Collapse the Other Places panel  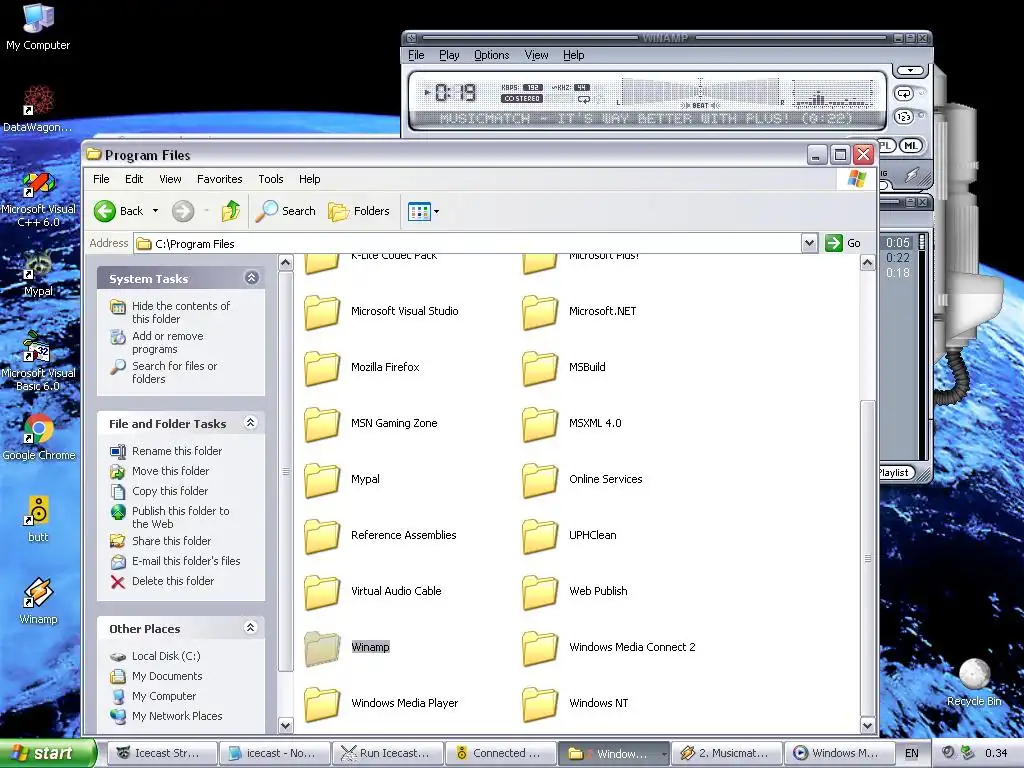250,628
